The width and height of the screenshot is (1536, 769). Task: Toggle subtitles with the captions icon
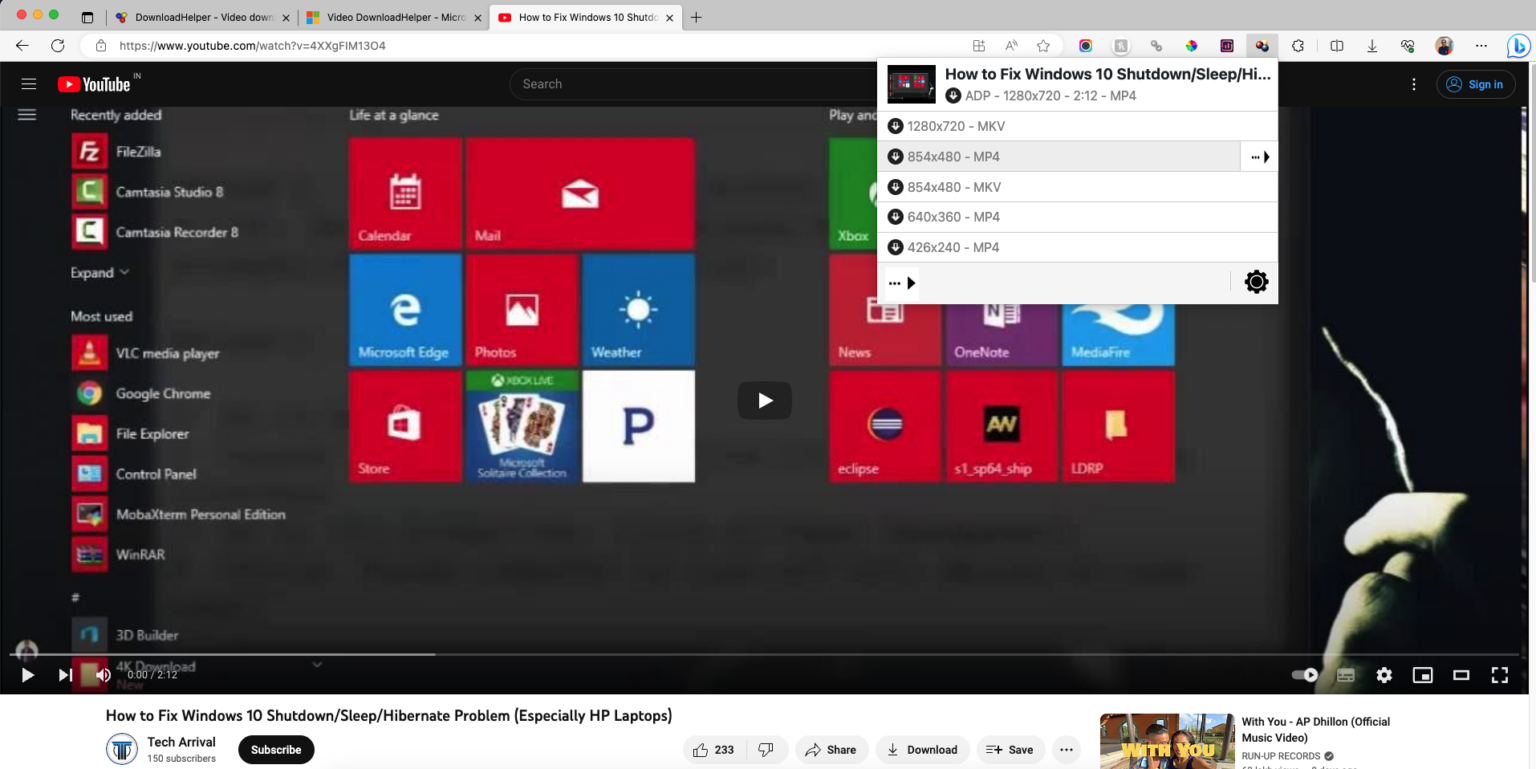pyautogui.click(x=1345, y=675)
